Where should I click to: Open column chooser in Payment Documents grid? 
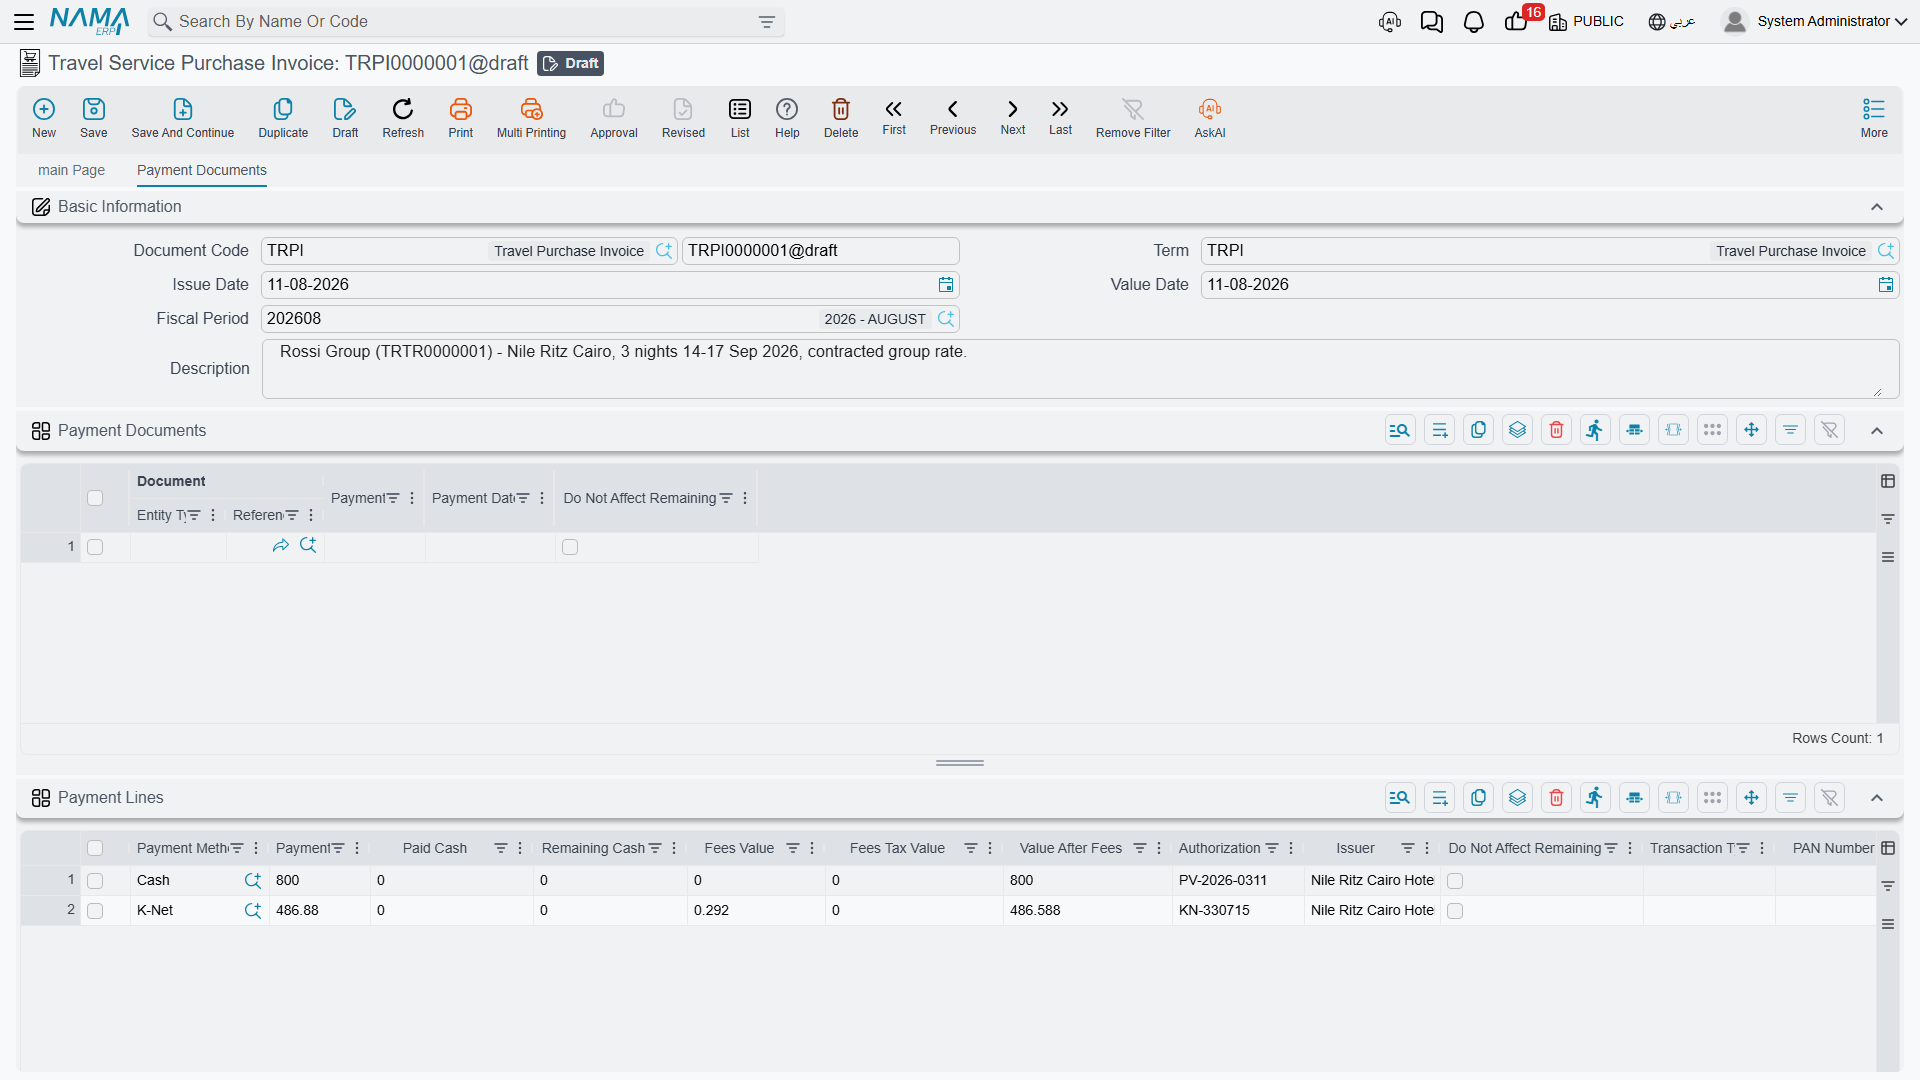(x=1888, y=481)
